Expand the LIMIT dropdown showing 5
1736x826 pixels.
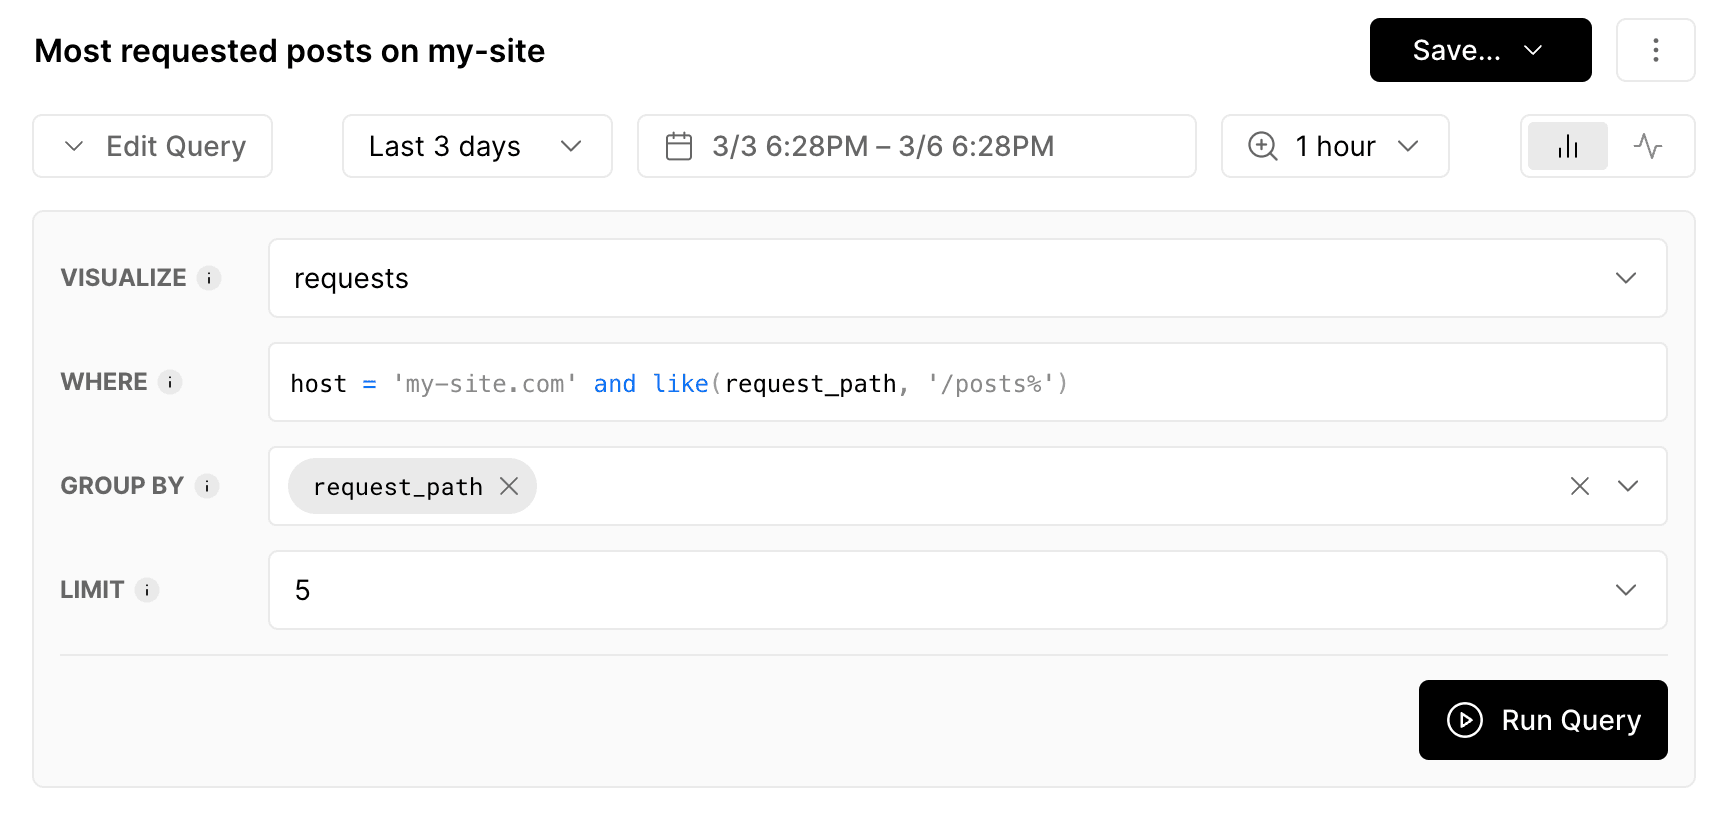(x=1625, y=590)
